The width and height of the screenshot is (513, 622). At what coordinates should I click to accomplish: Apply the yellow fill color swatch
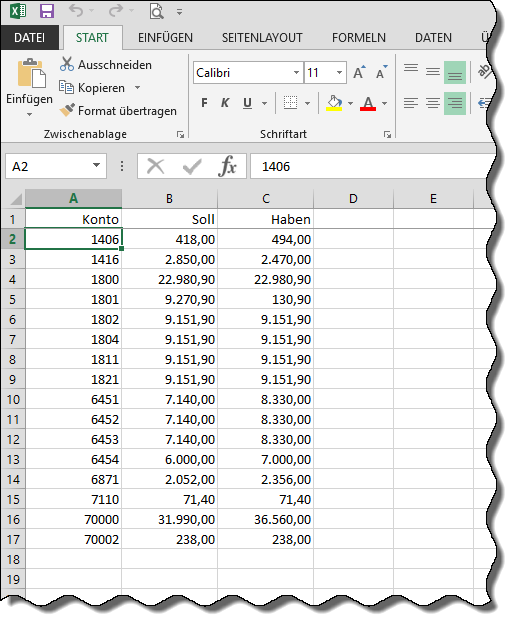[334, 103]
